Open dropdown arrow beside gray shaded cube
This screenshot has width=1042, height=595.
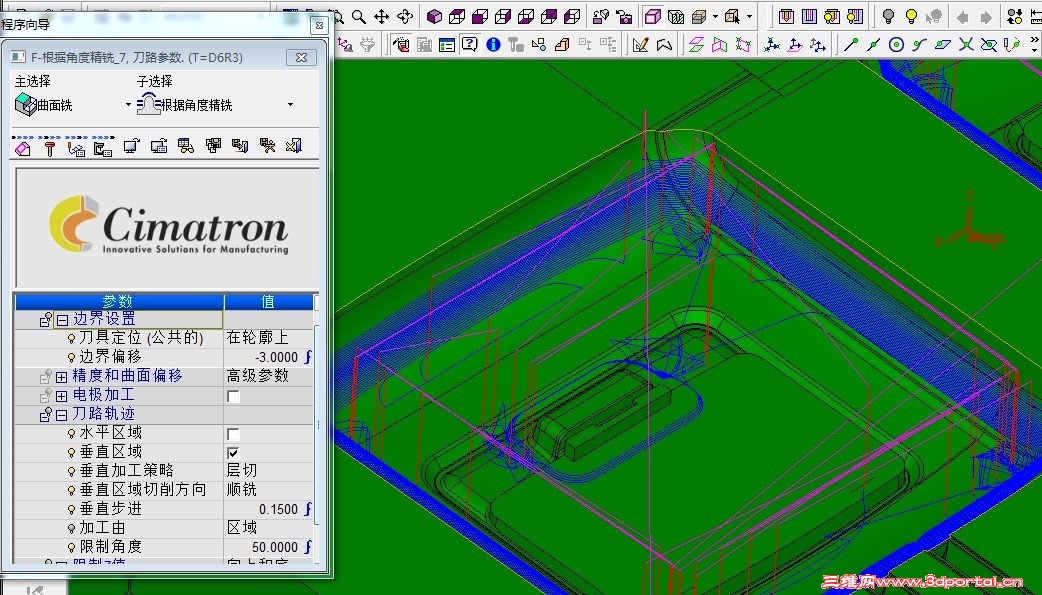tap(715, 17)
